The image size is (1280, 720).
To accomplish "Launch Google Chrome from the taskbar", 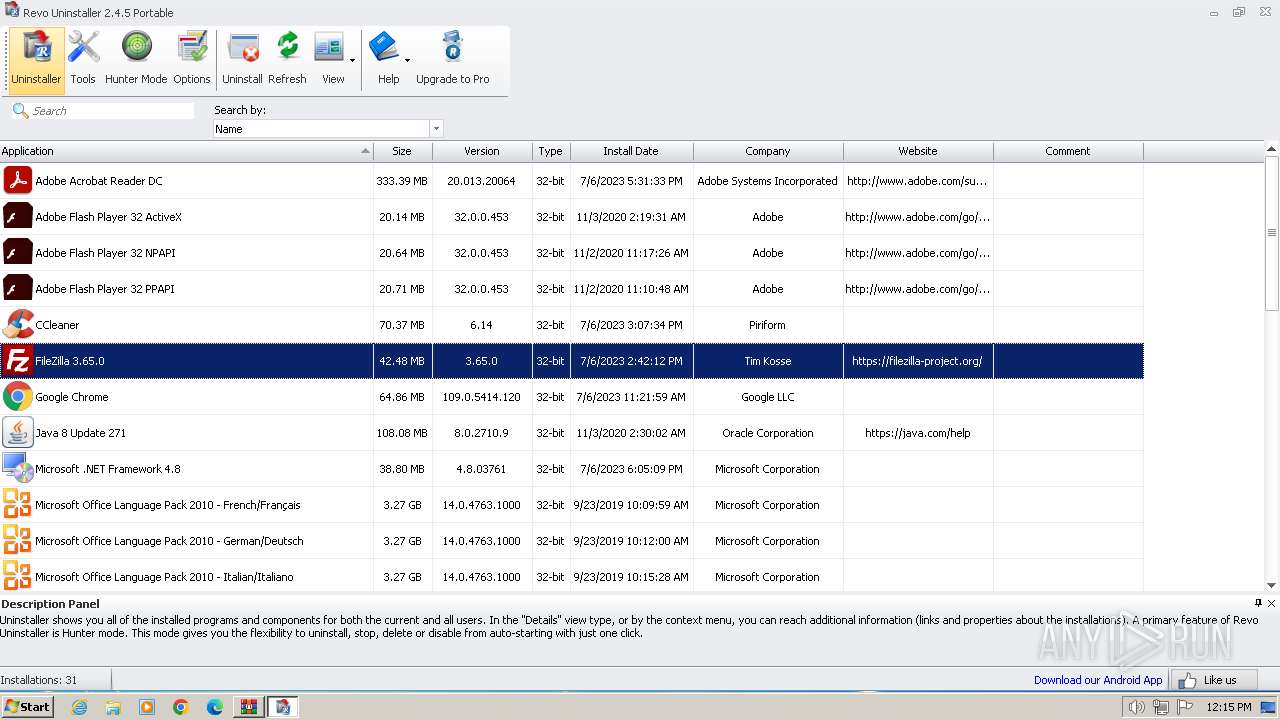I will (x=181, y=707).
